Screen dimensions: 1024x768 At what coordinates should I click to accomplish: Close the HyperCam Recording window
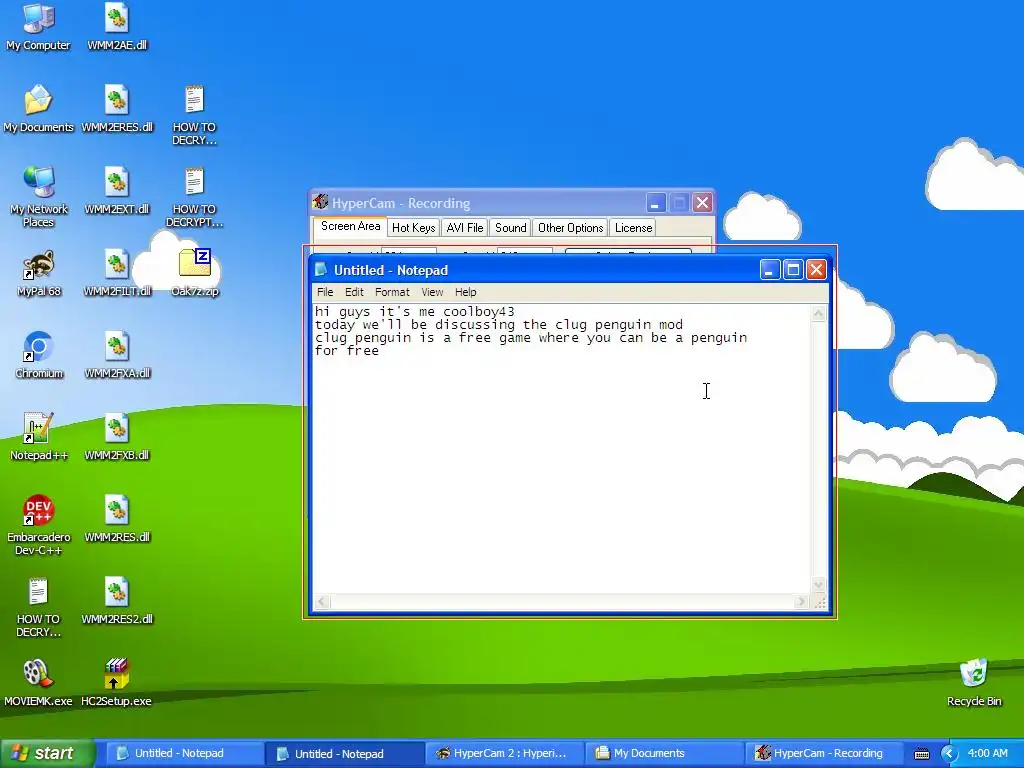(702, 203)
